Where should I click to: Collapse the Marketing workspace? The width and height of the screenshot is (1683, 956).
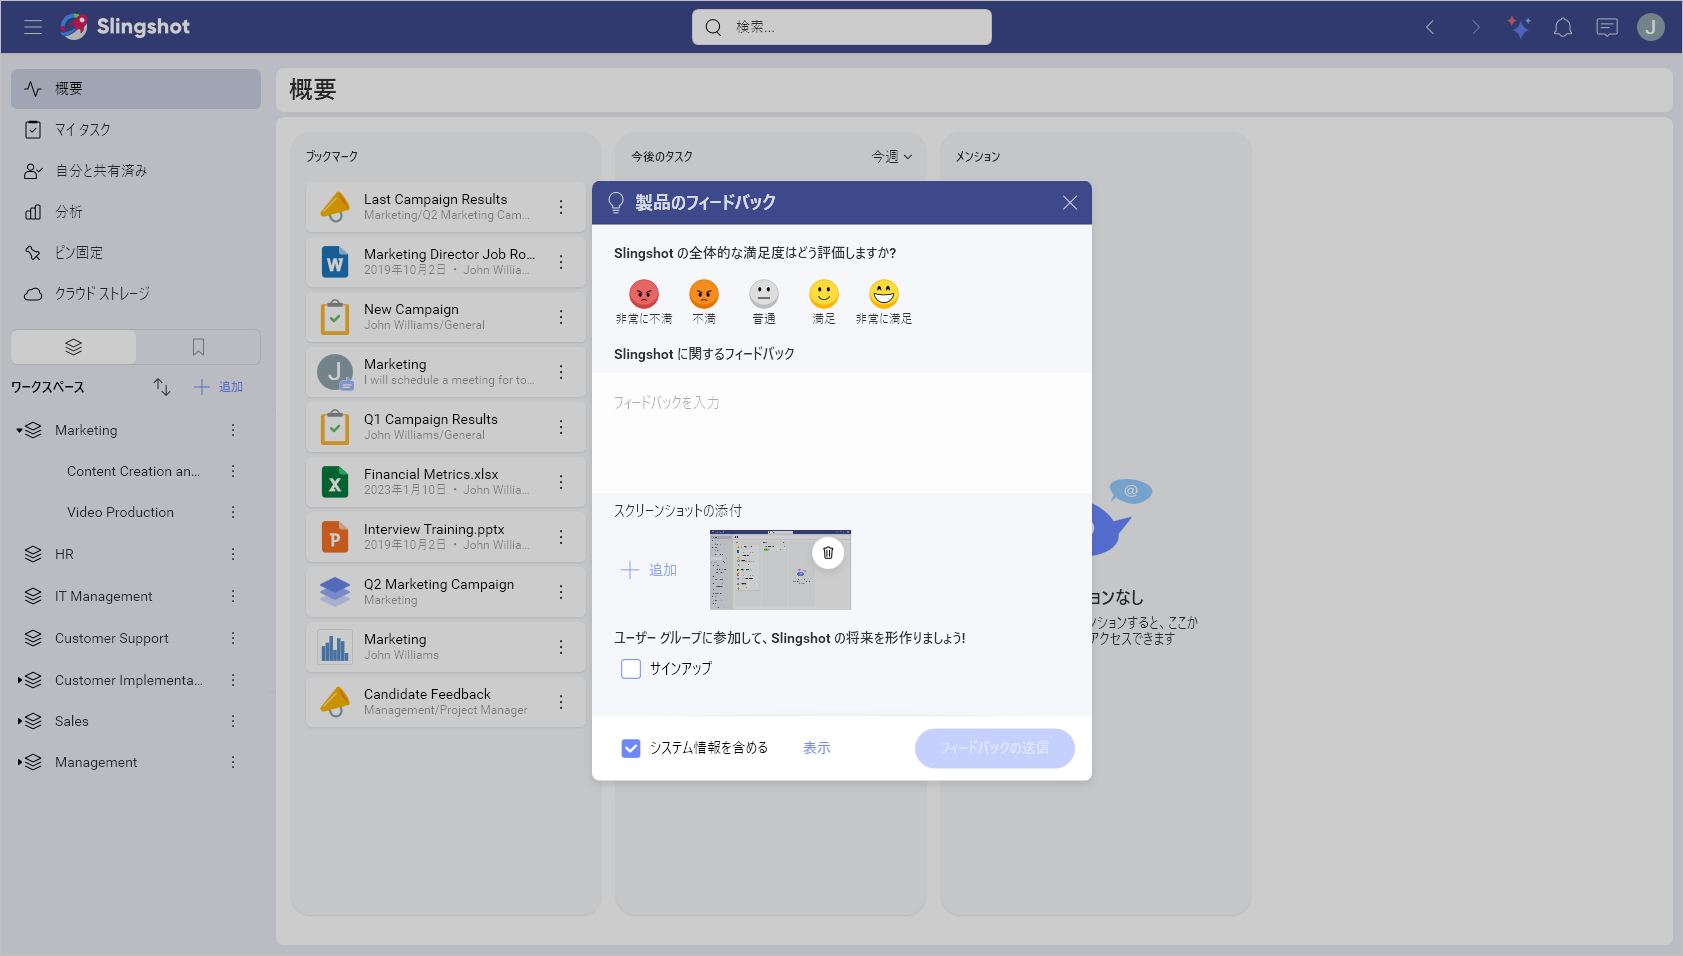[x=19, y=431]
